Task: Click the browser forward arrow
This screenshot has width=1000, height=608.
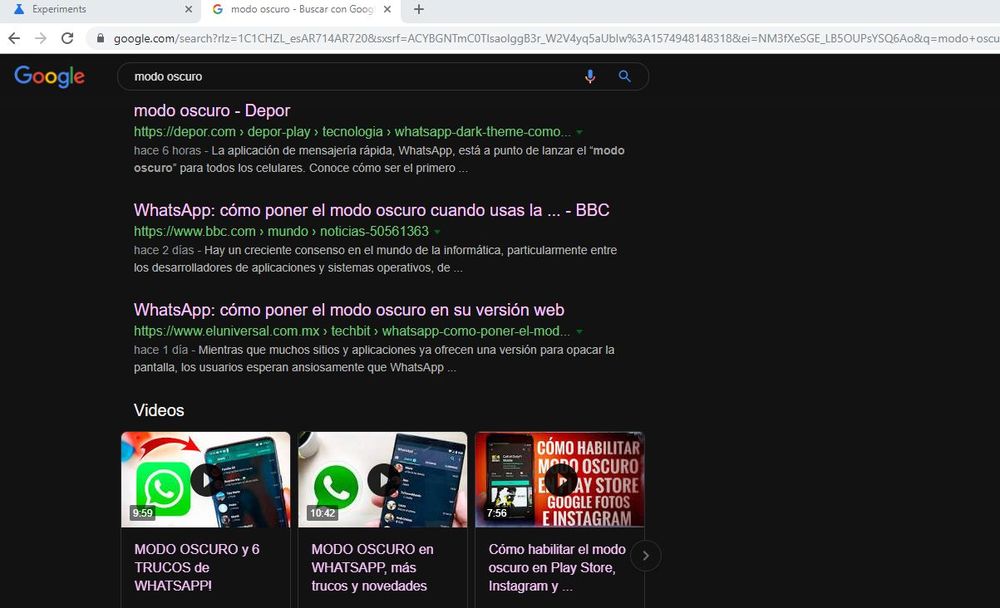Action: pyautogui.click(x=41, y=38)
